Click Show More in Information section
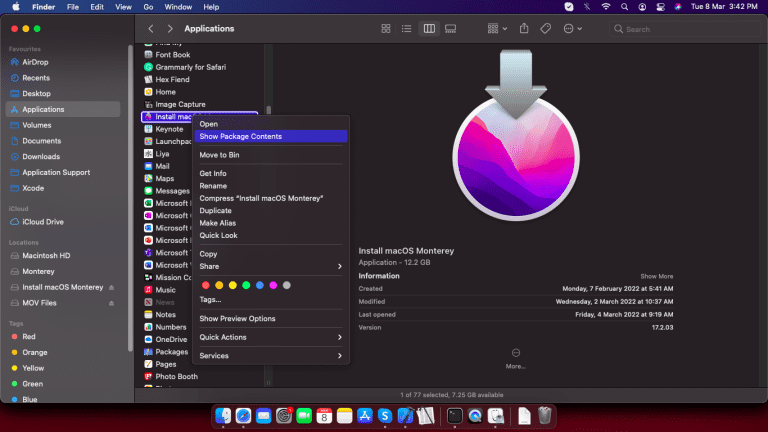The image size is (768, 432). (656, 276)
